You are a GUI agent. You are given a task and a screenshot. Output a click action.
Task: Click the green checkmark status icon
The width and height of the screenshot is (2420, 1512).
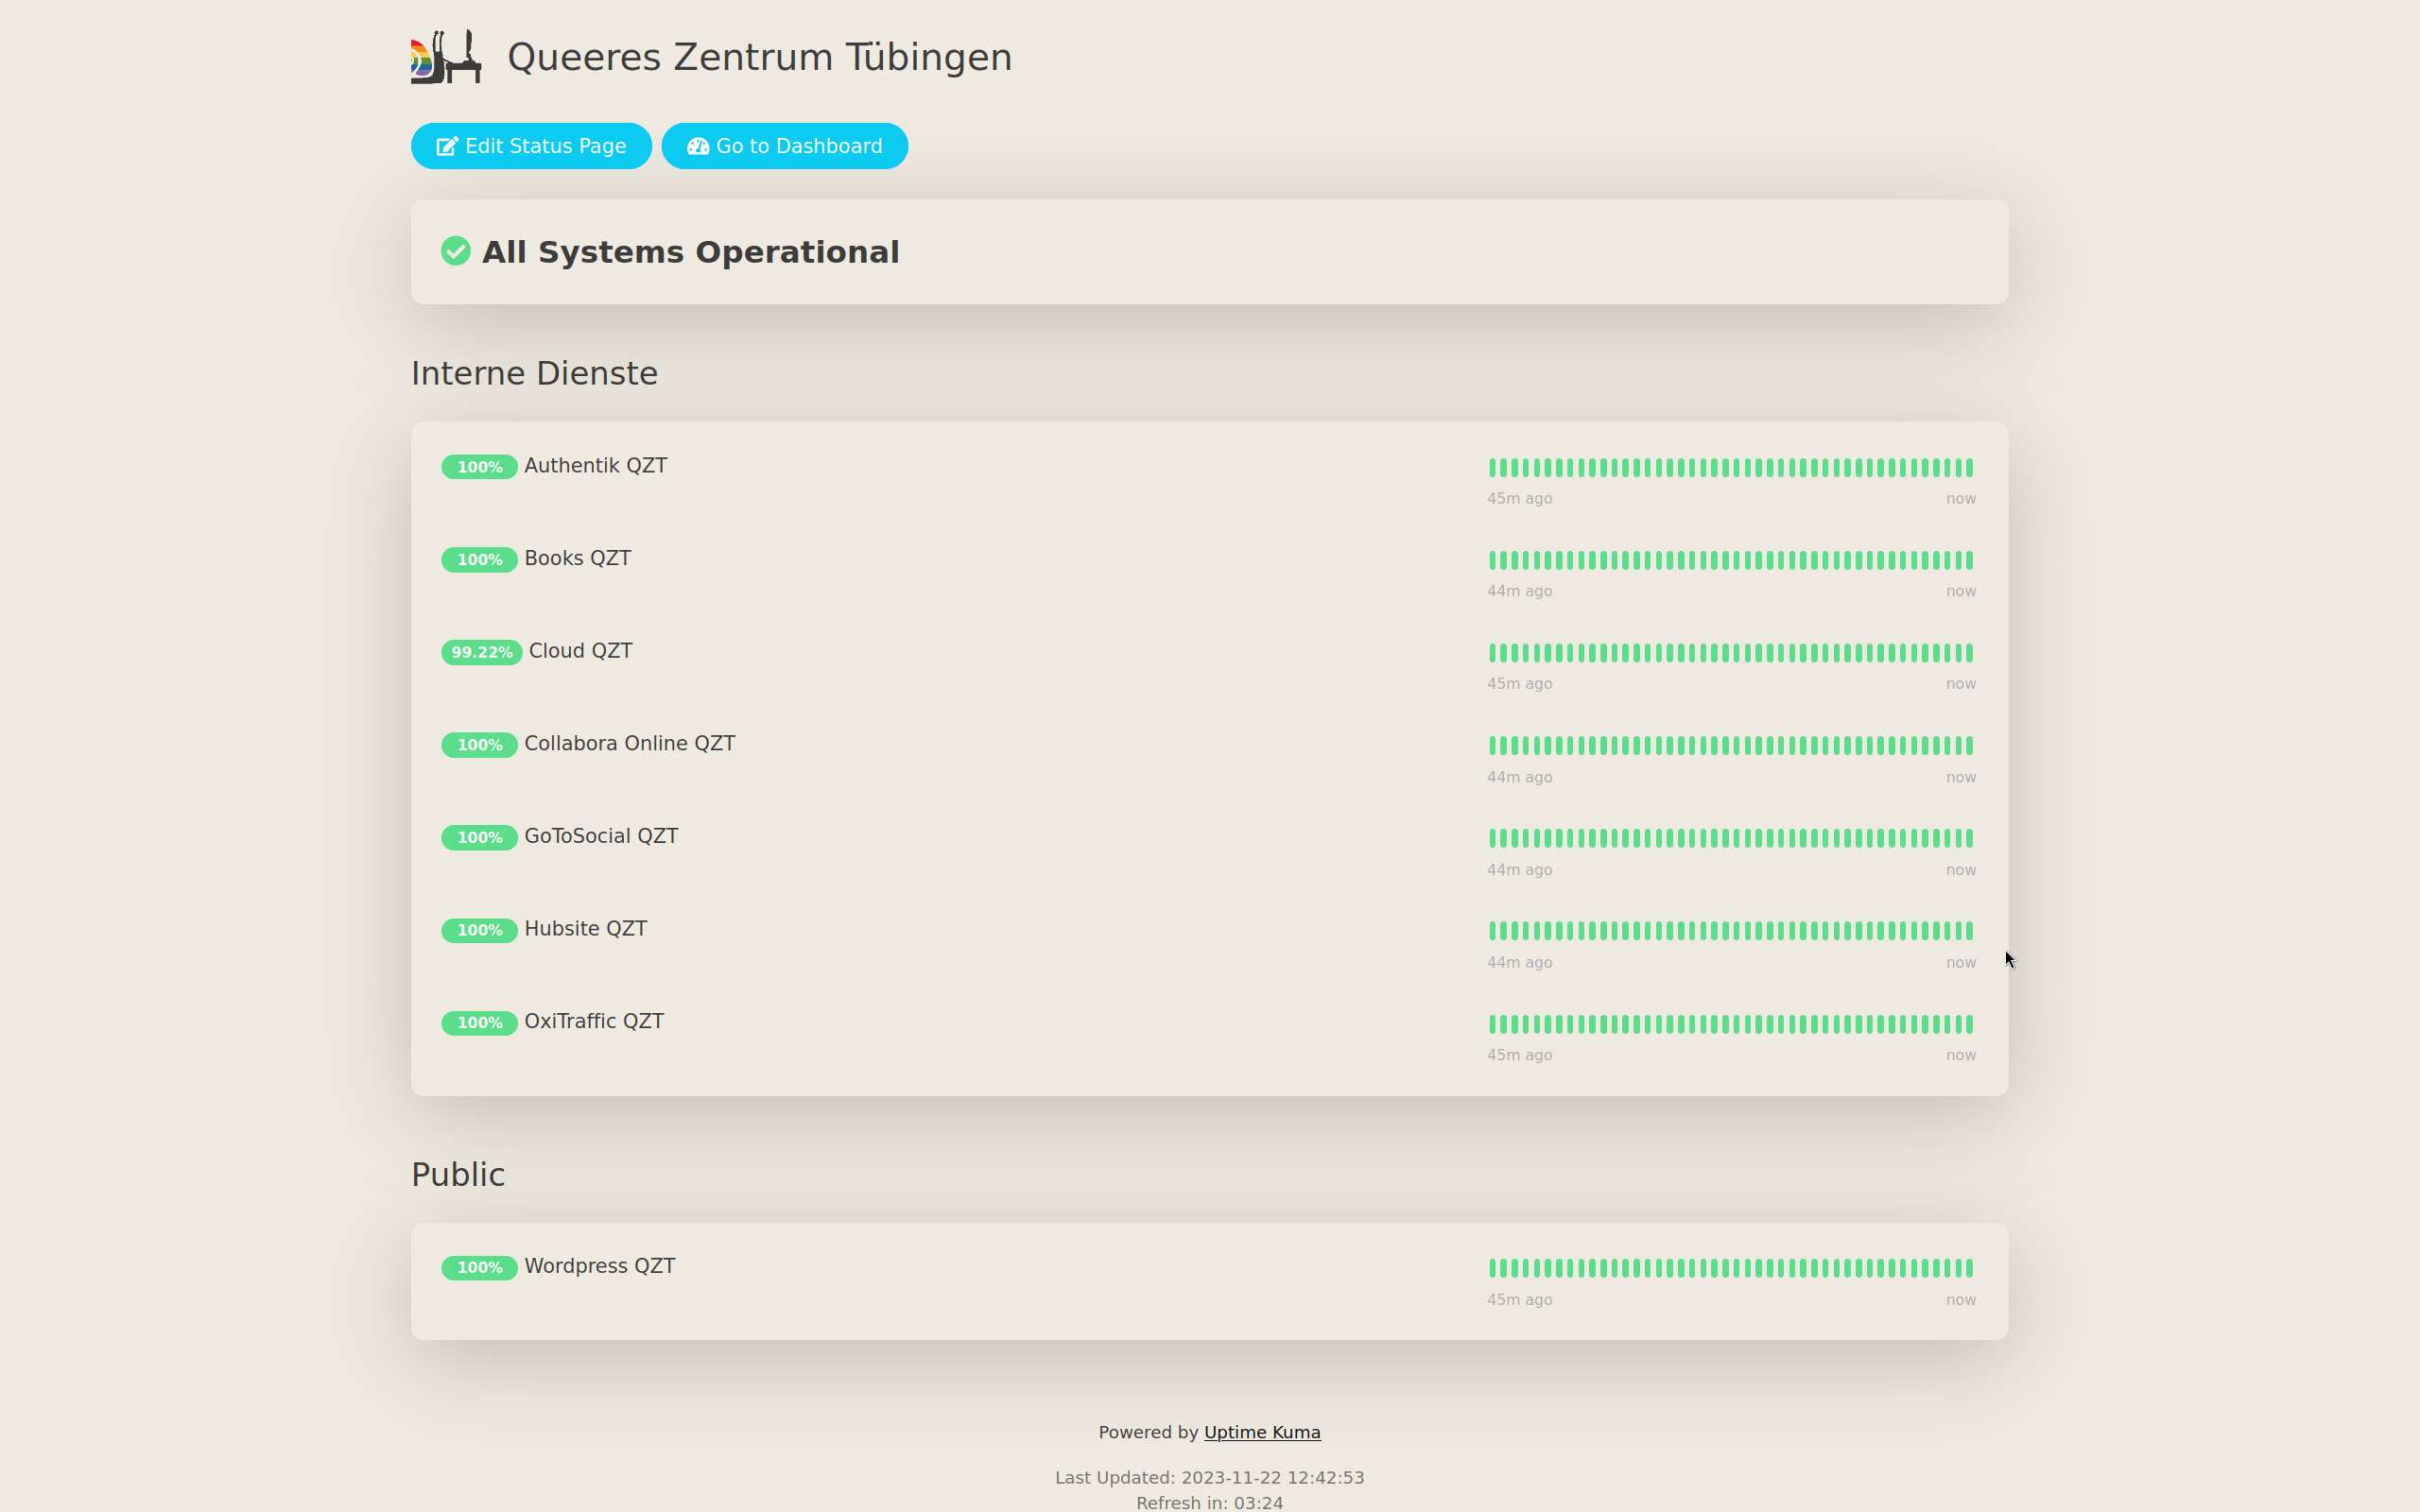[456, 251]
